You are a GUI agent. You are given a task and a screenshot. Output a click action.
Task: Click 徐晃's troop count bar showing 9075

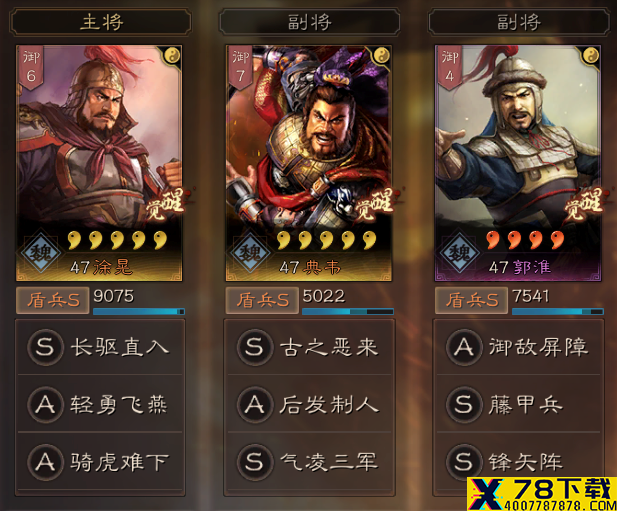[x=139, y=312]
